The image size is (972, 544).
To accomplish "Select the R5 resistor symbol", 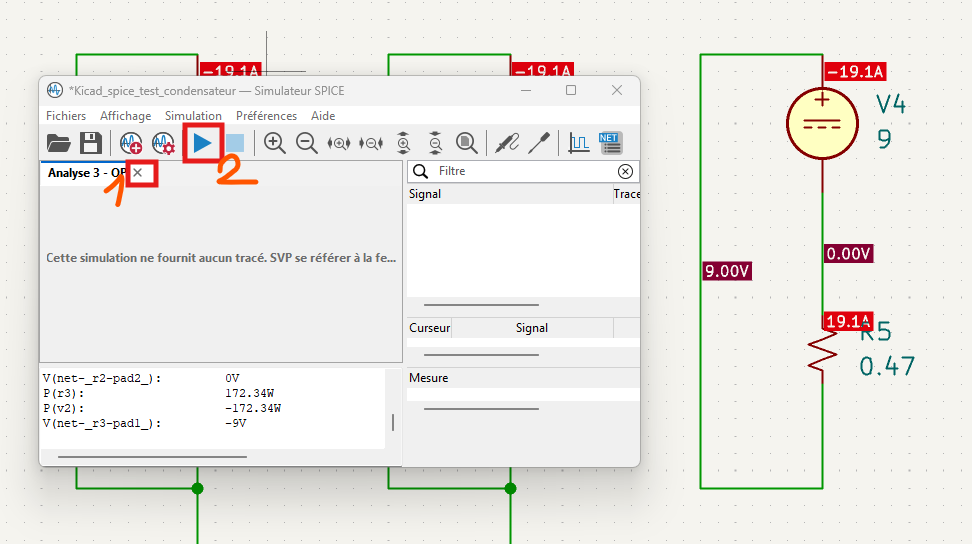I will 823,351.
